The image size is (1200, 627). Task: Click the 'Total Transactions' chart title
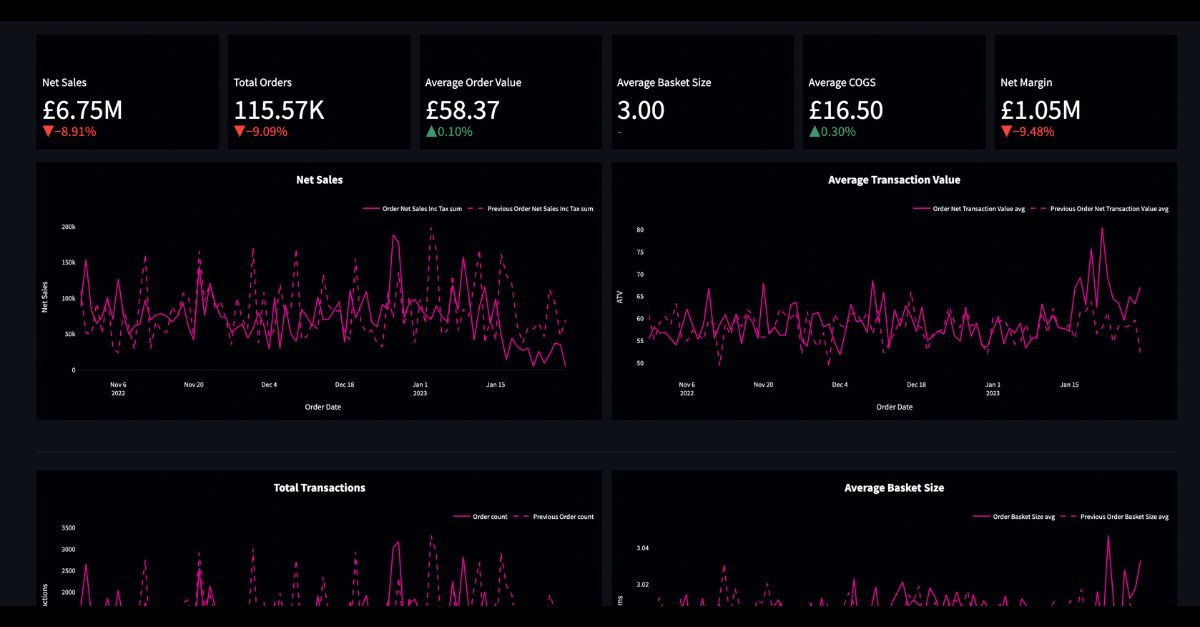click(320, 488)
